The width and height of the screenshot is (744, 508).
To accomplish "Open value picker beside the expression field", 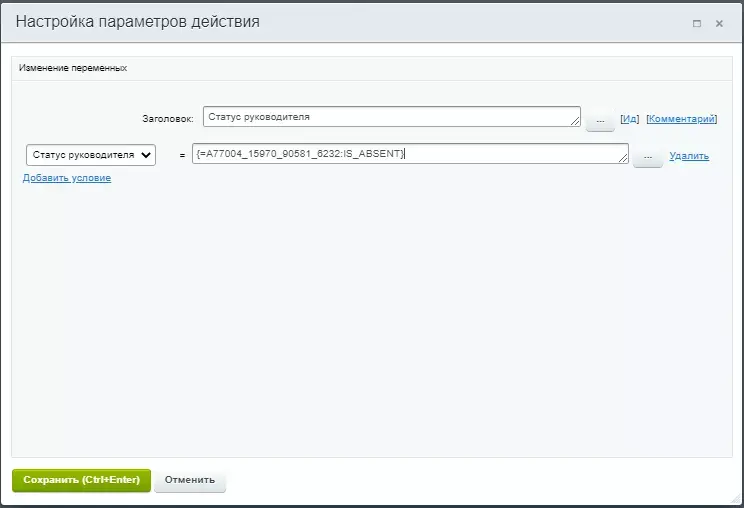I will (648, 157).
